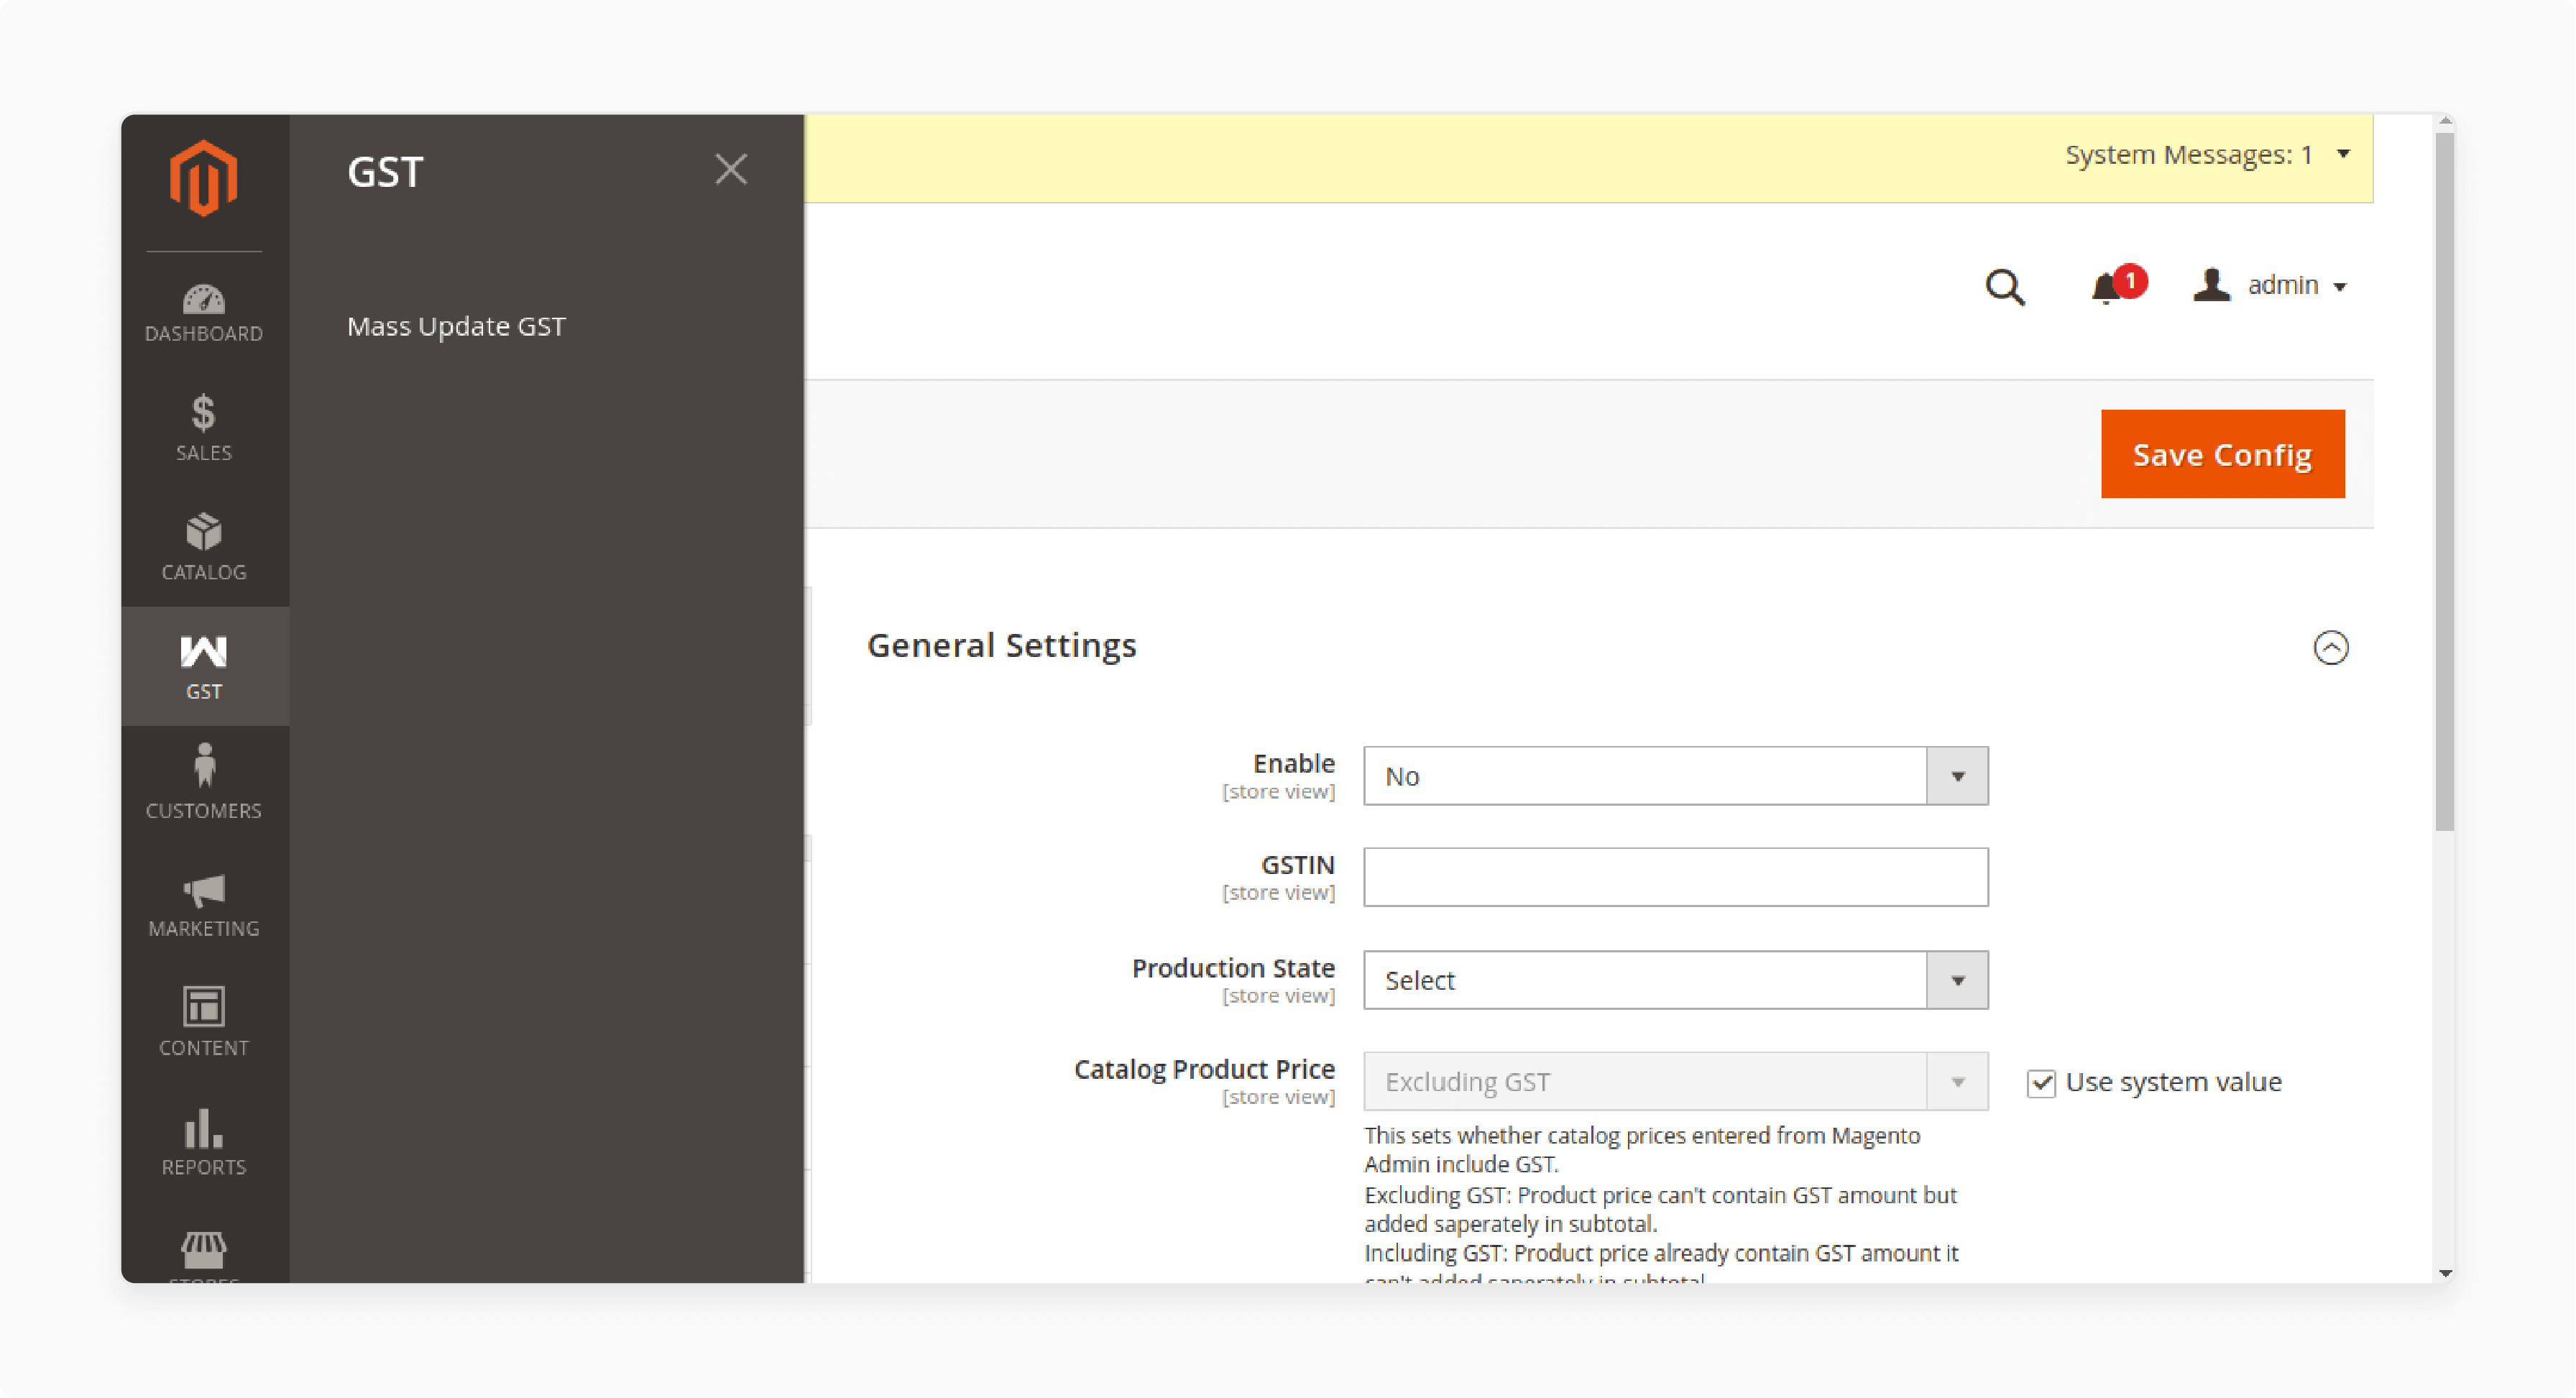Click the scrollbar up arrow
Screen dimensions: 2576x1398
[x=2445, y=122]
